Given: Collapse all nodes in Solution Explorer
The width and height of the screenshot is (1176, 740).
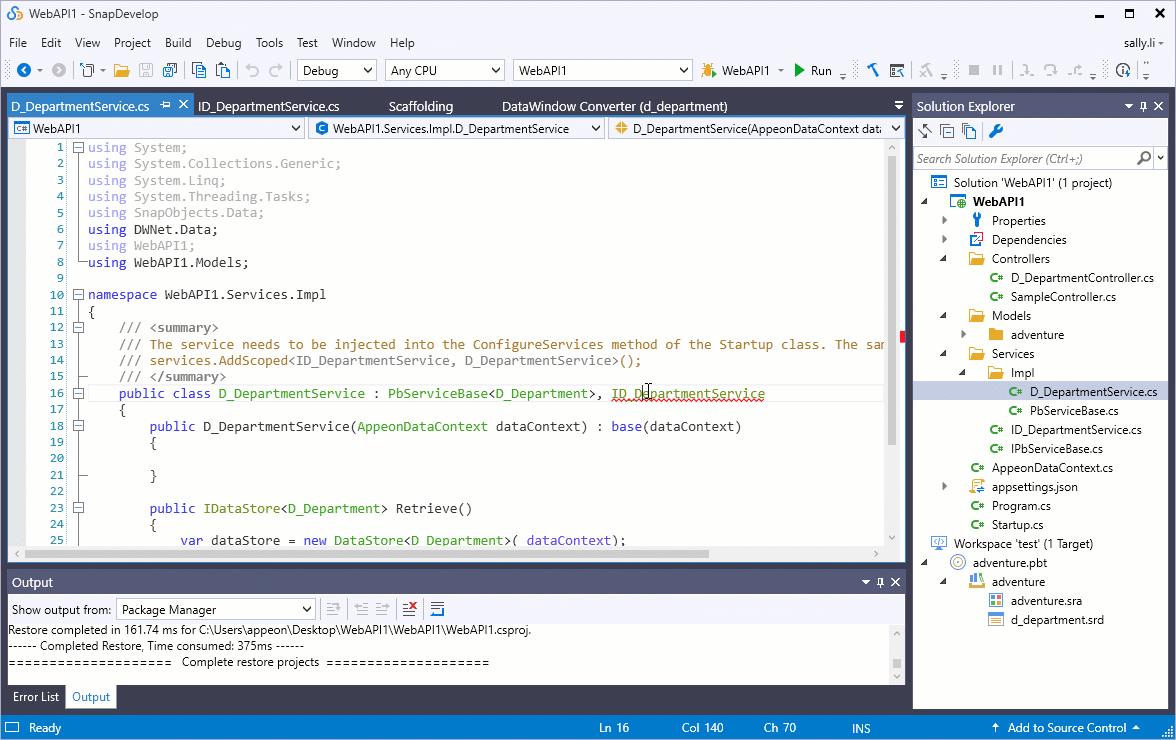Looking at the screenshot, I should click(946, 131).
